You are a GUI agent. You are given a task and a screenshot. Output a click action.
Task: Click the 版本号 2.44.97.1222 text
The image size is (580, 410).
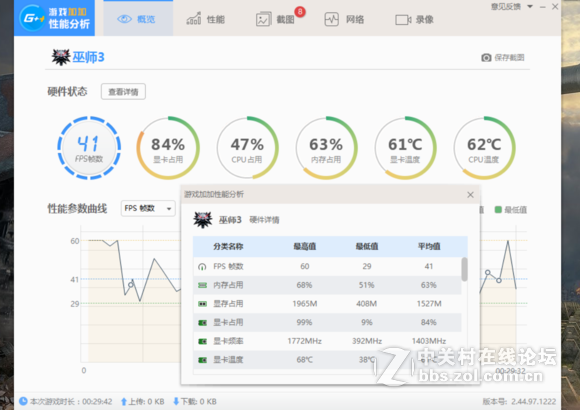click(519, 401)
